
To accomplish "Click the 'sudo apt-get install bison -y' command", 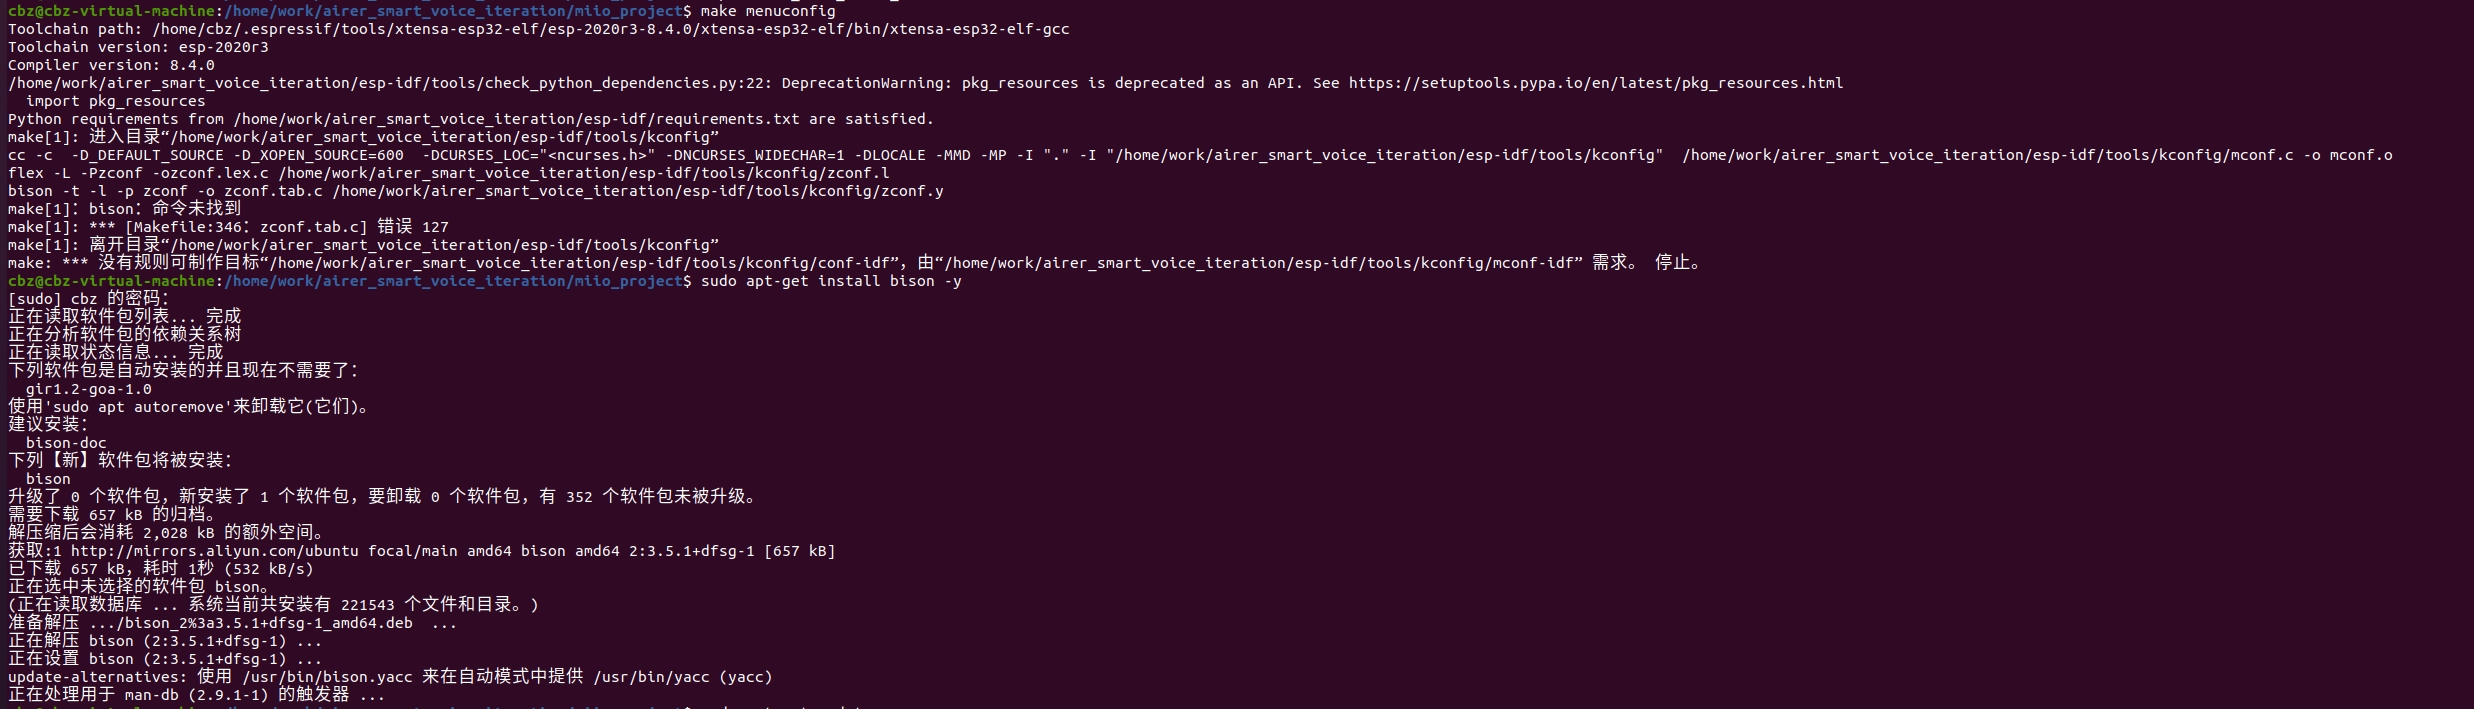I will tap(831, 281).
